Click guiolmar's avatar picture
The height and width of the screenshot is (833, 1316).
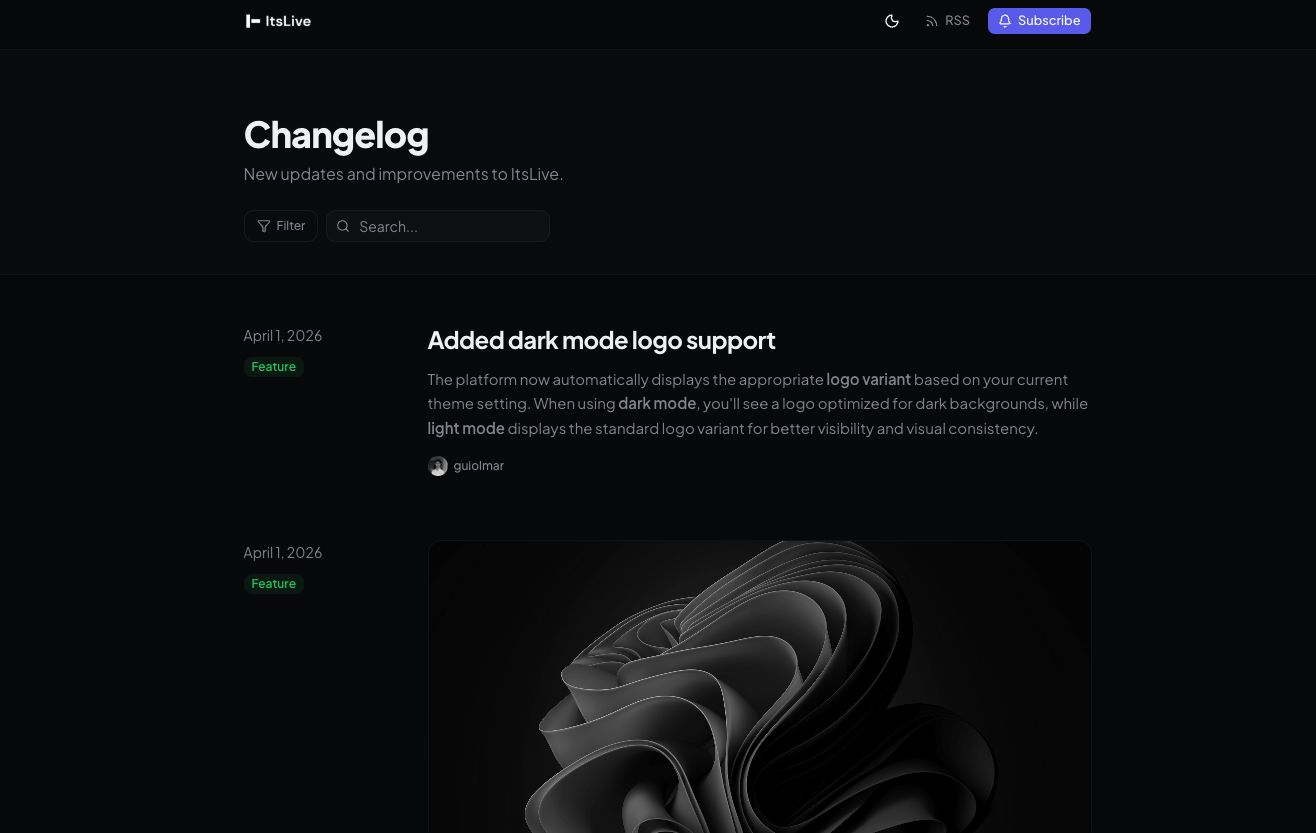[438, 465]
